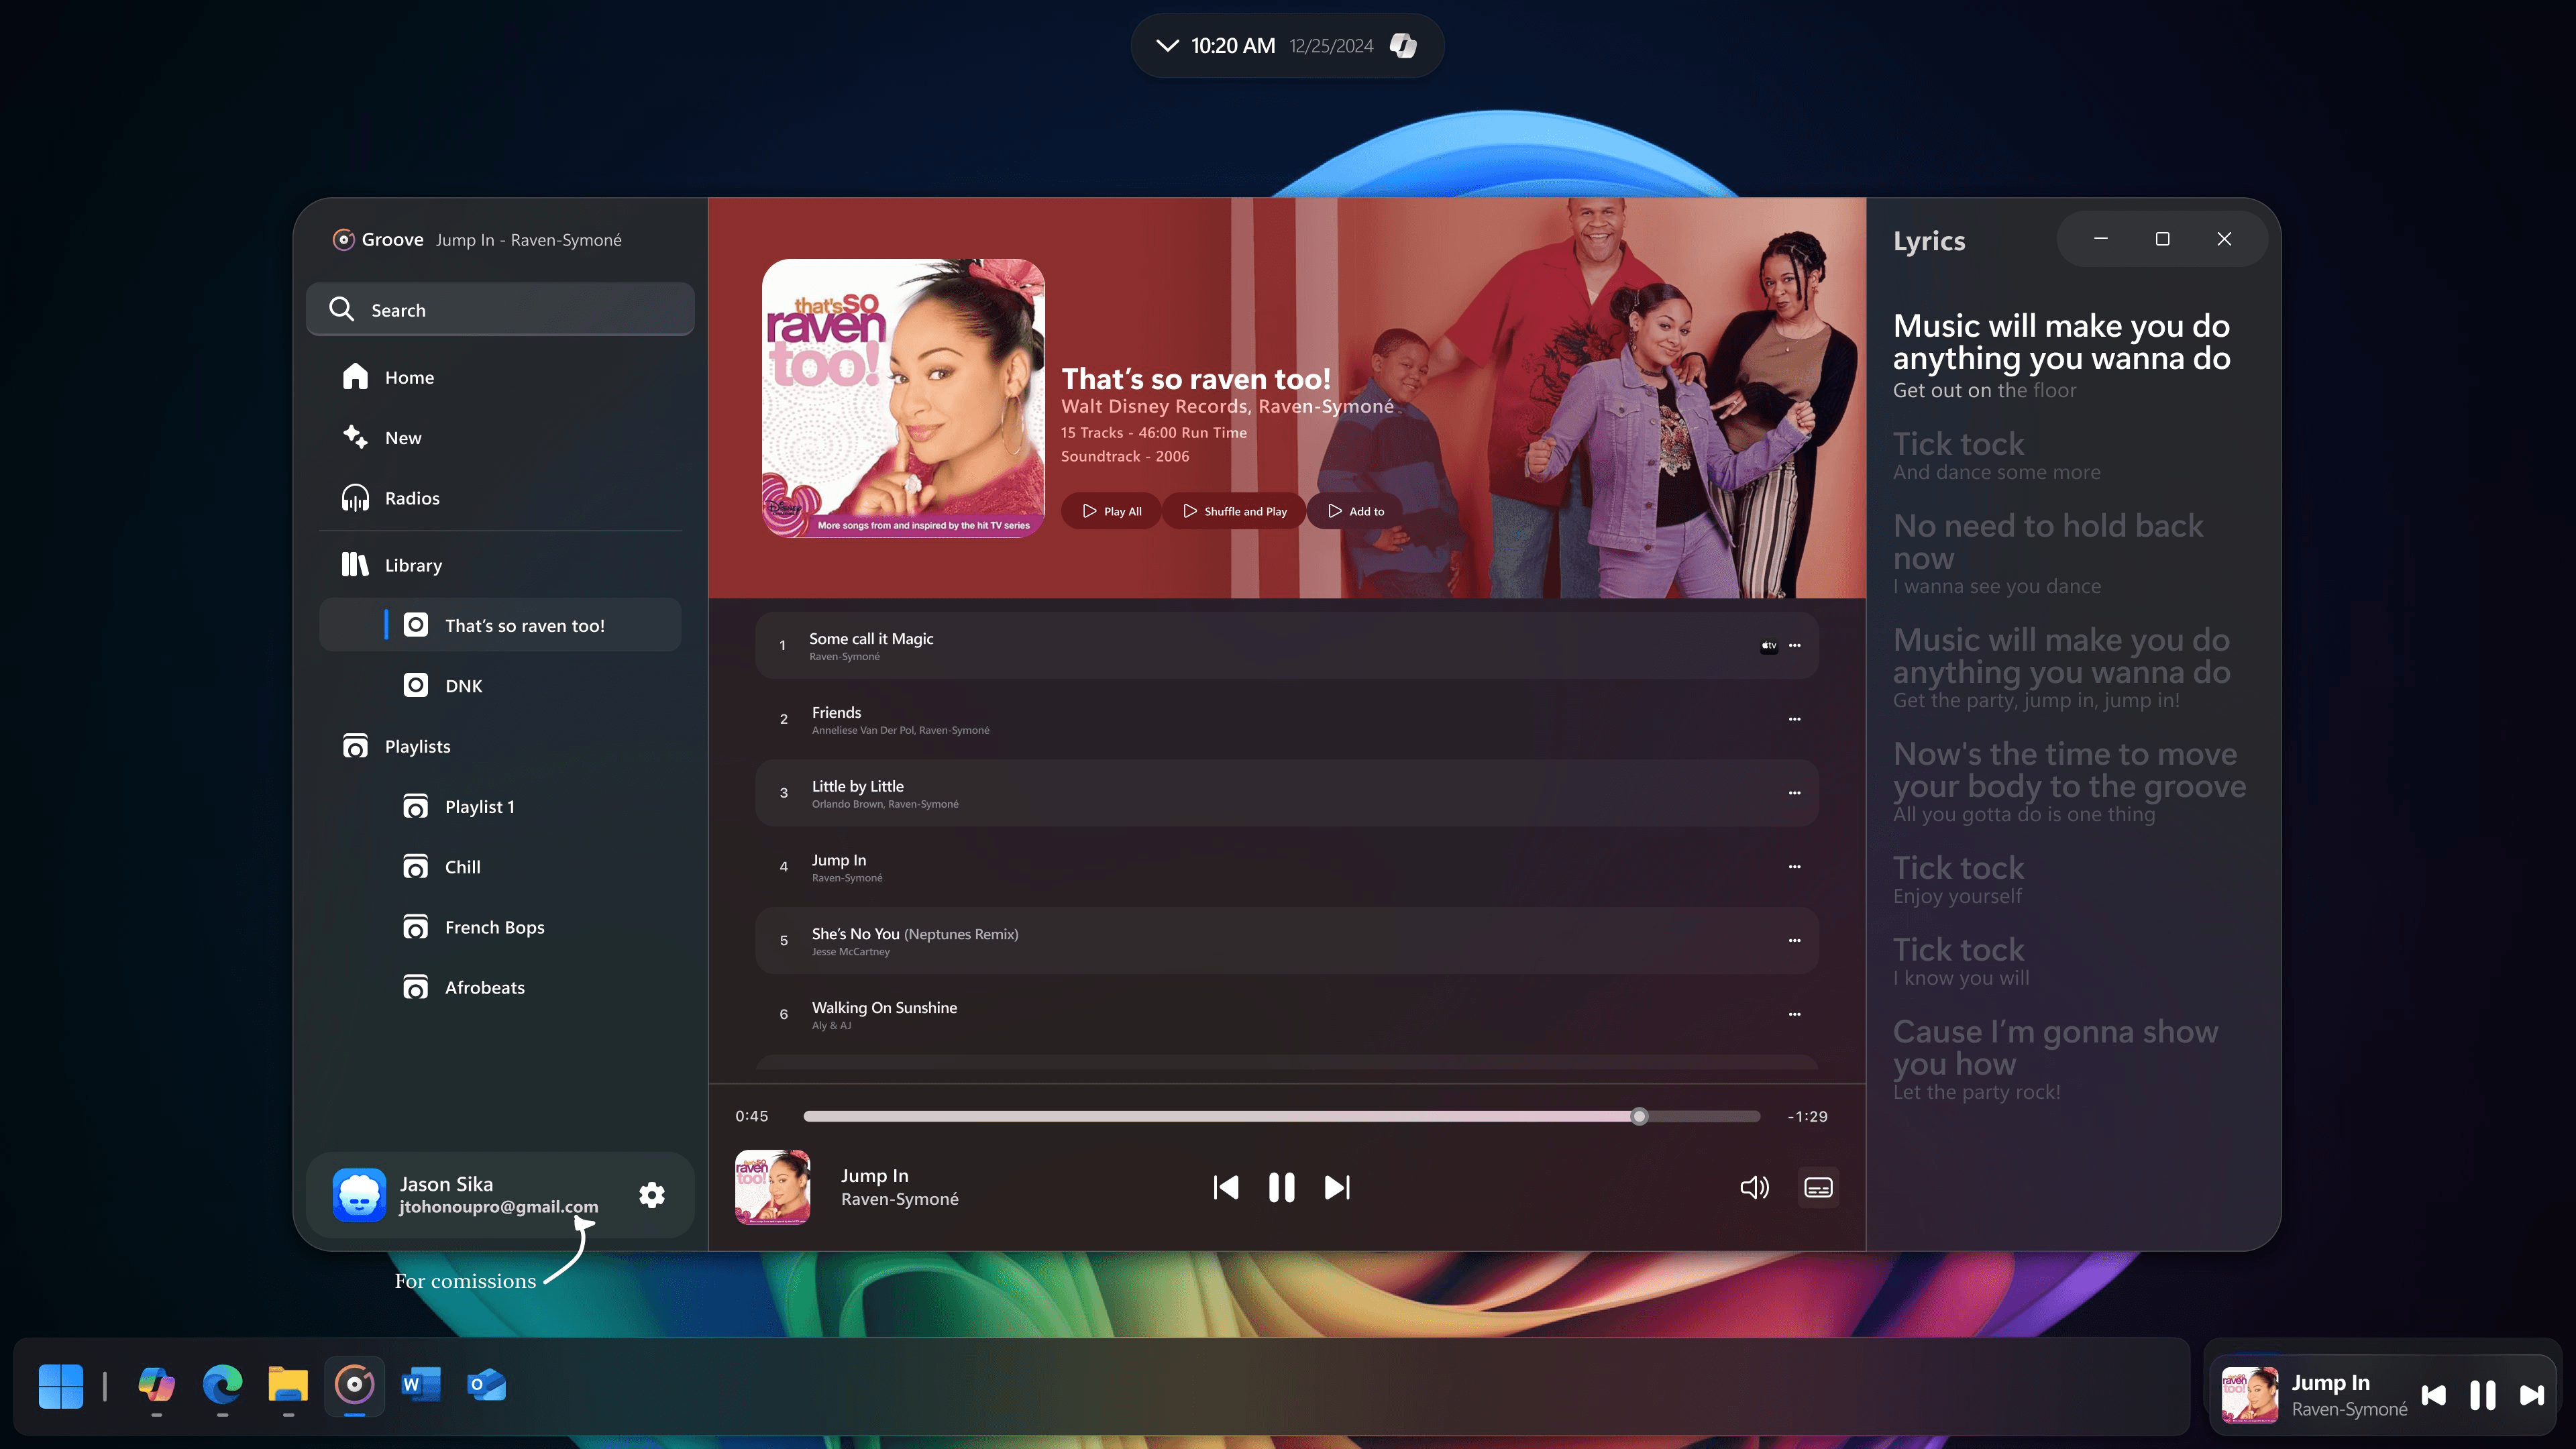Click the playback progress slider handle
Screen dimensions: 2576x1449
pyautogui.click(x=1639, y=1116)
